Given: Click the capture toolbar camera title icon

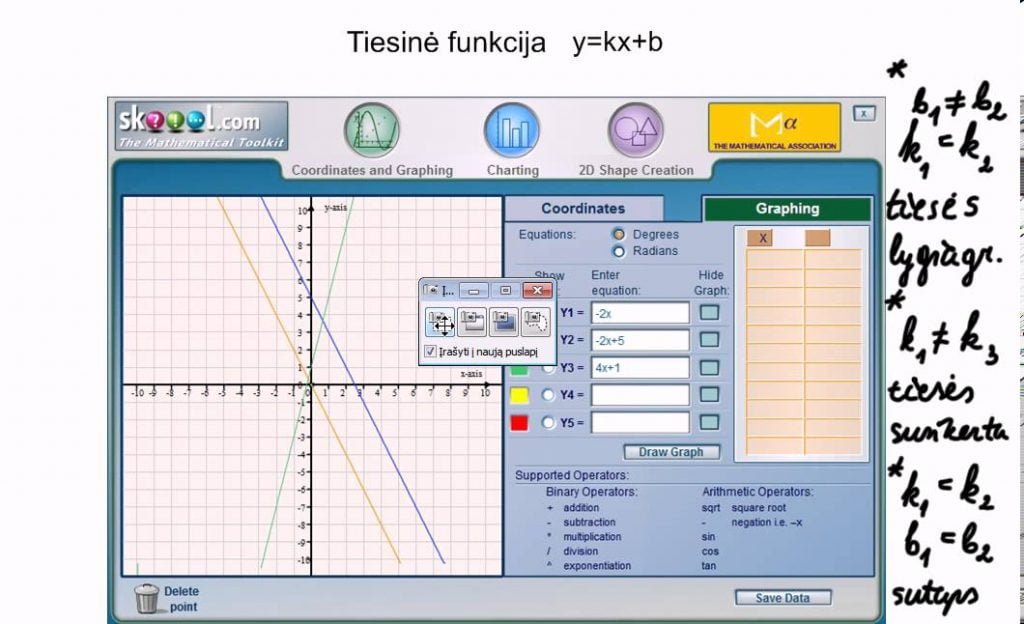Looking at the screenshot, I should click(431, 290).
